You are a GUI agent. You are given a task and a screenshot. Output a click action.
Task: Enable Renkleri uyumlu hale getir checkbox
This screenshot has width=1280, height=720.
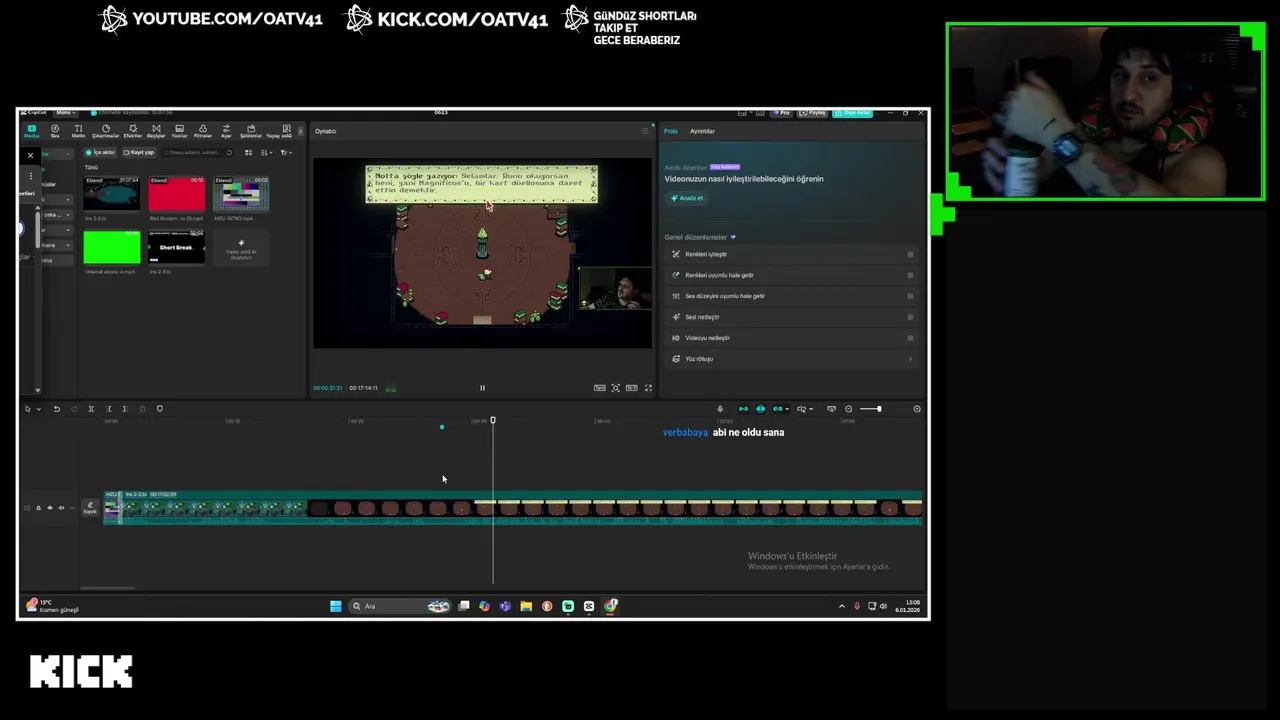(910, 275)
